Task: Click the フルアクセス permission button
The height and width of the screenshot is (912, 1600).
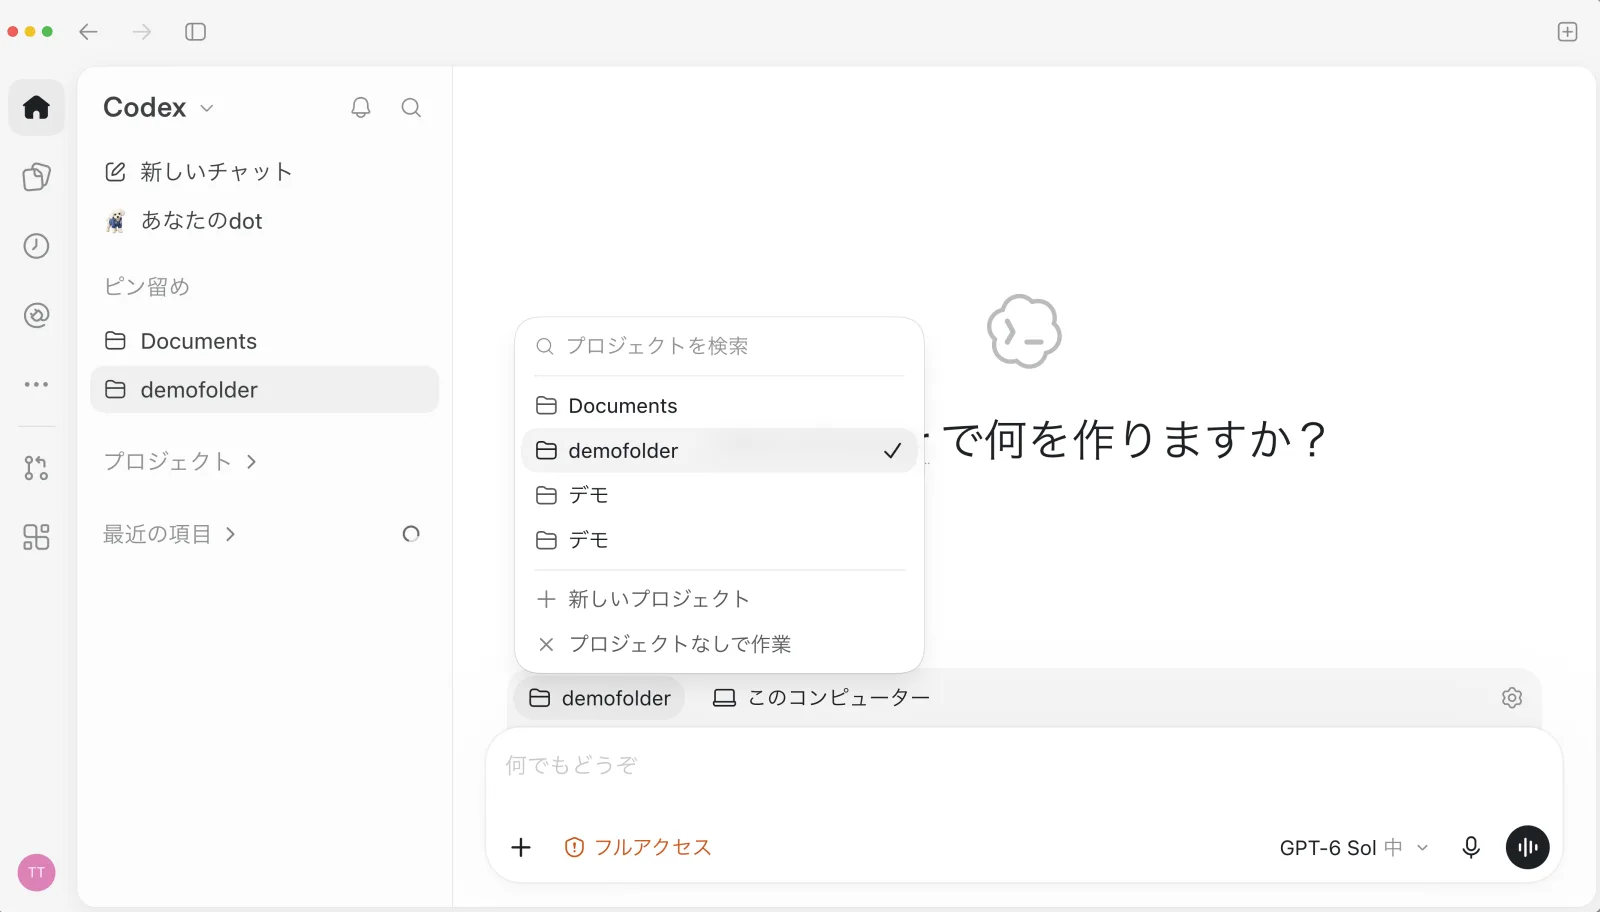Action: tap(638, 847)
